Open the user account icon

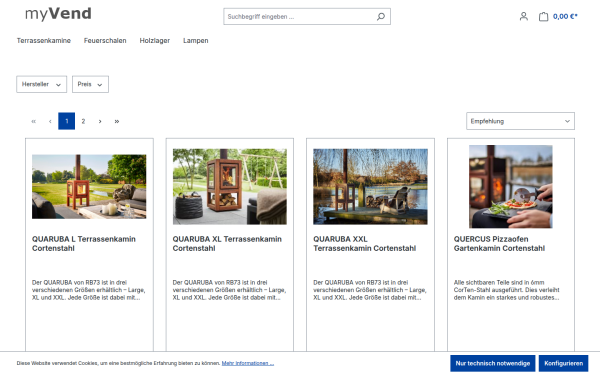(523, 16)
